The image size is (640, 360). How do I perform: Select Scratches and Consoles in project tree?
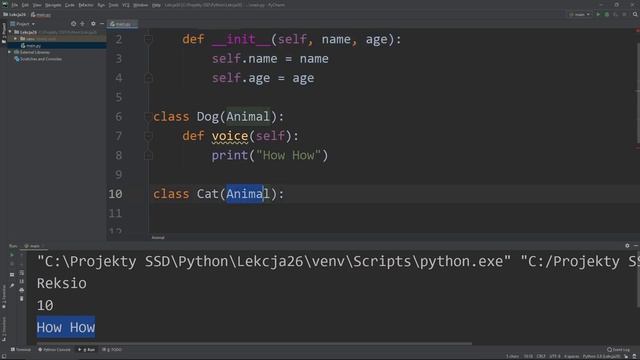tap(38, 59)
